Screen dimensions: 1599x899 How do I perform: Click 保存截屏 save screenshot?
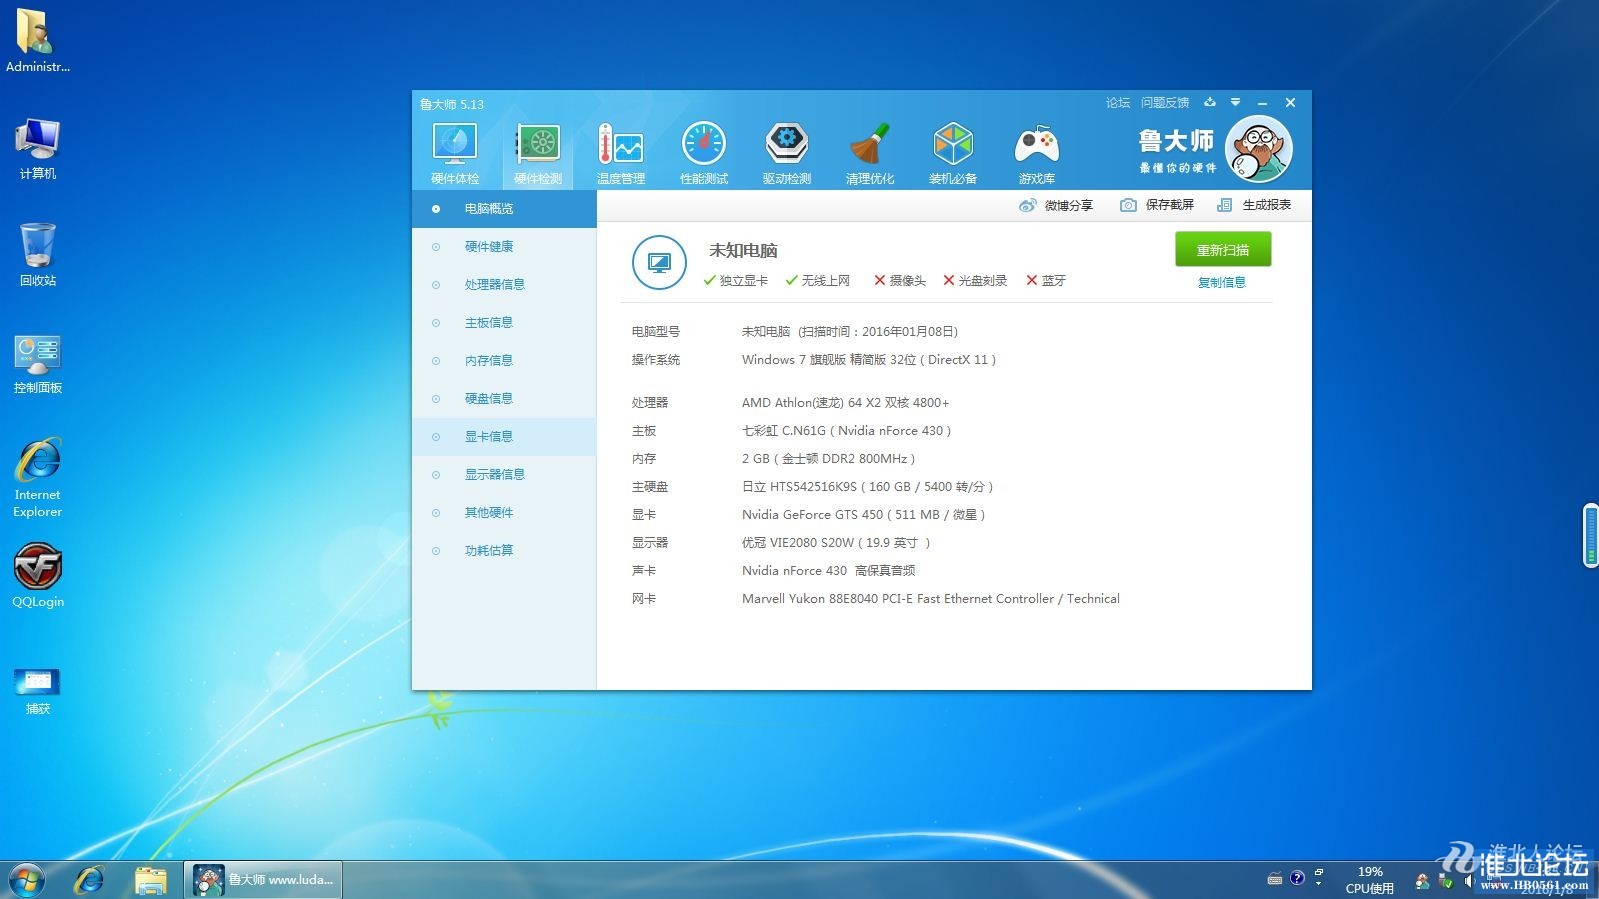point(1157,205)
